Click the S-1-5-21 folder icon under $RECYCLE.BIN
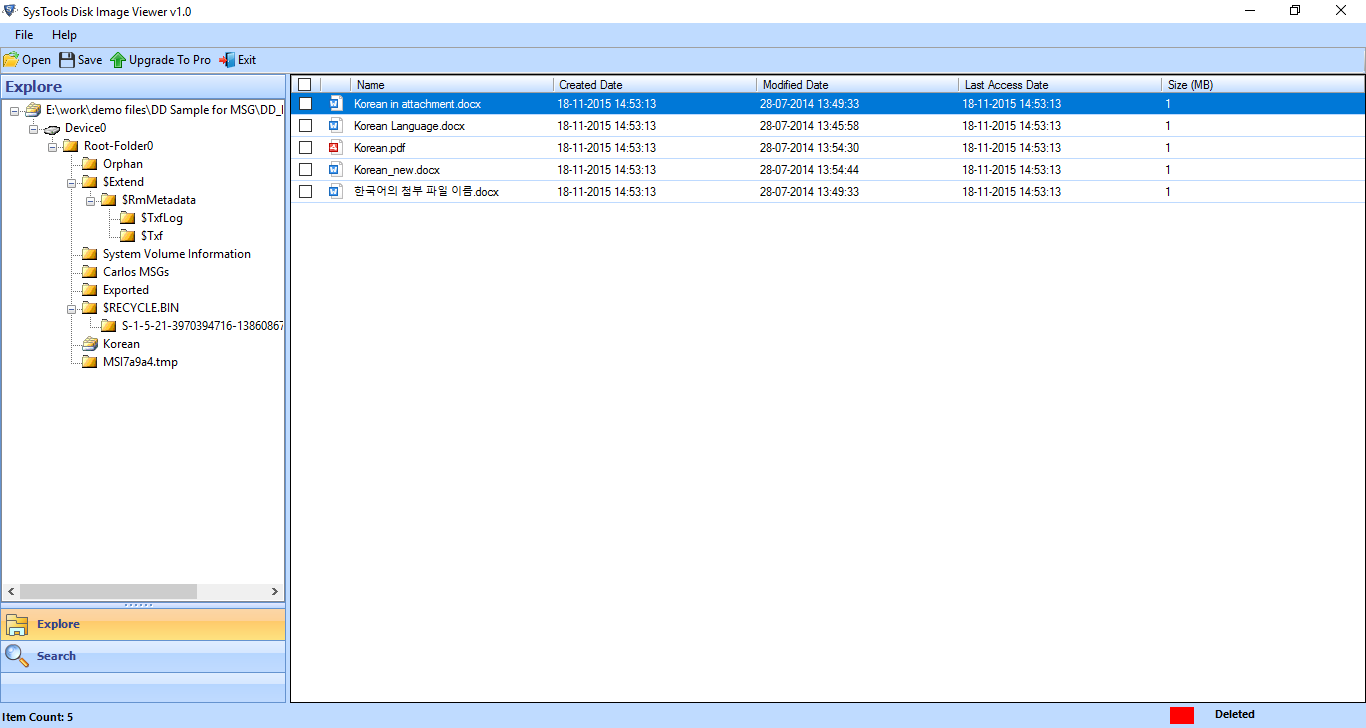Image resolution: width=1366 pixels, height=728 pixels. click(x=109, y=326)
